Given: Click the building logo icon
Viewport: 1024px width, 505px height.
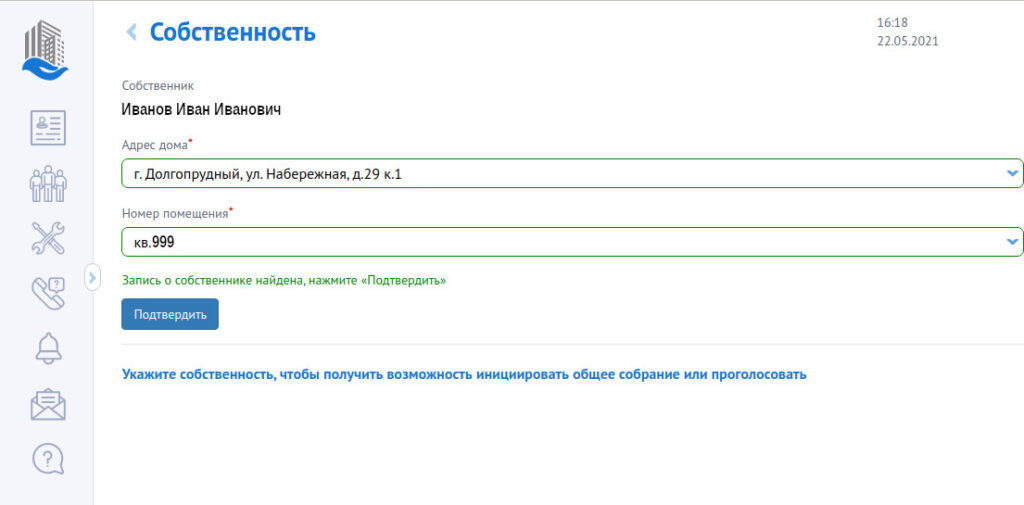Looking at the screenshot, I should [x=45, y=50].
